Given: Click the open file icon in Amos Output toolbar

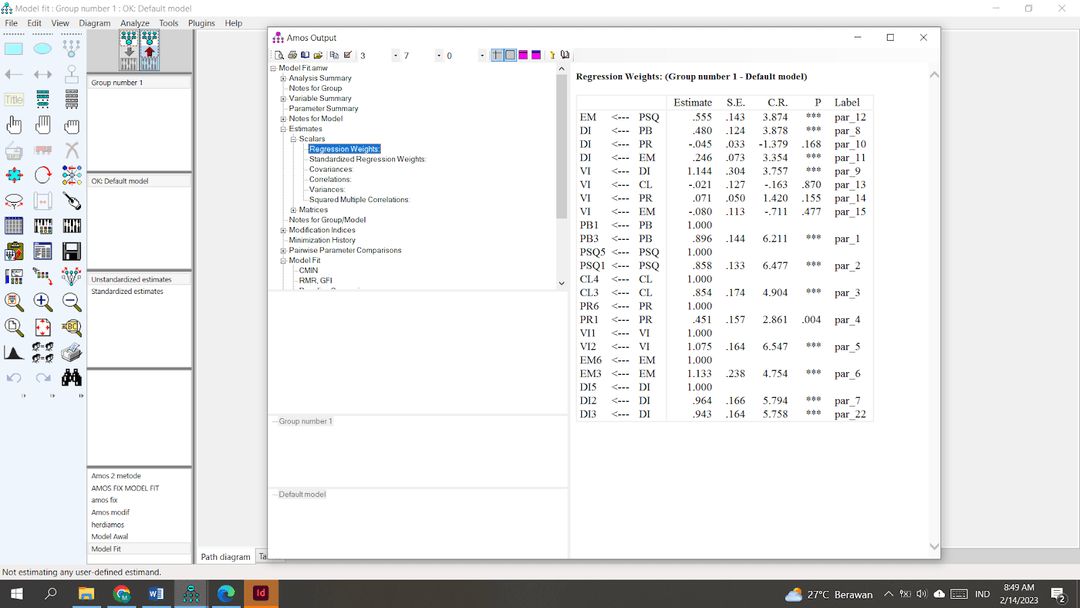Looking at the screenshot, I should pos(318,55).
